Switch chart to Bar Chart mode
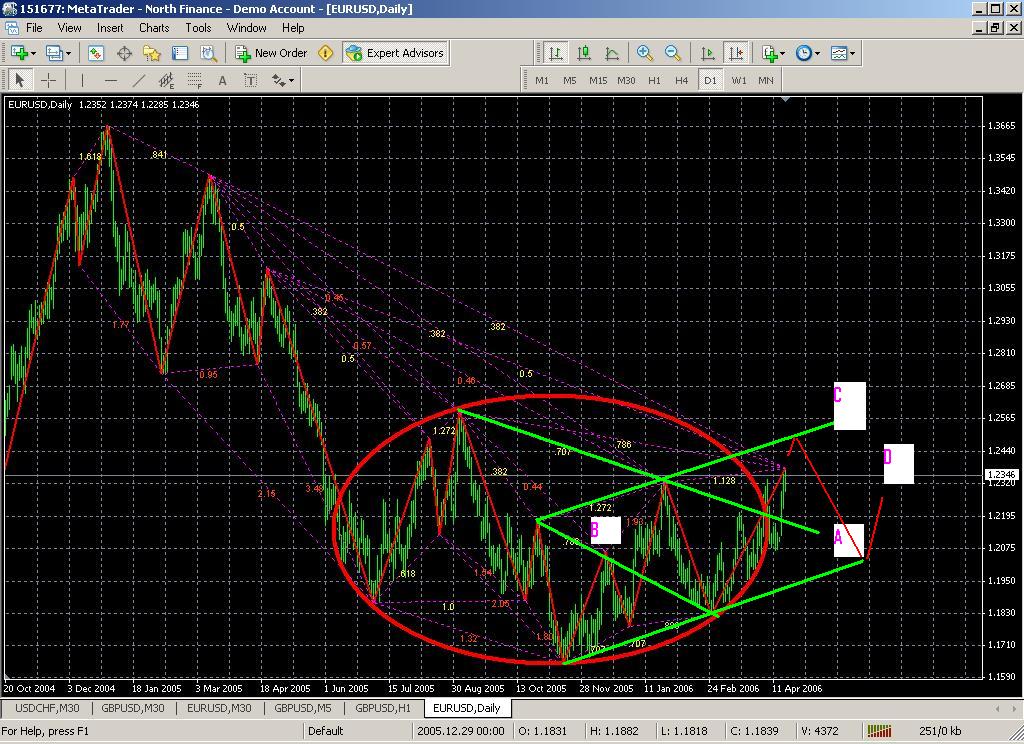The height and width of the screenshot is (744, 1024). pyautogui.click(x=556, y=54)
